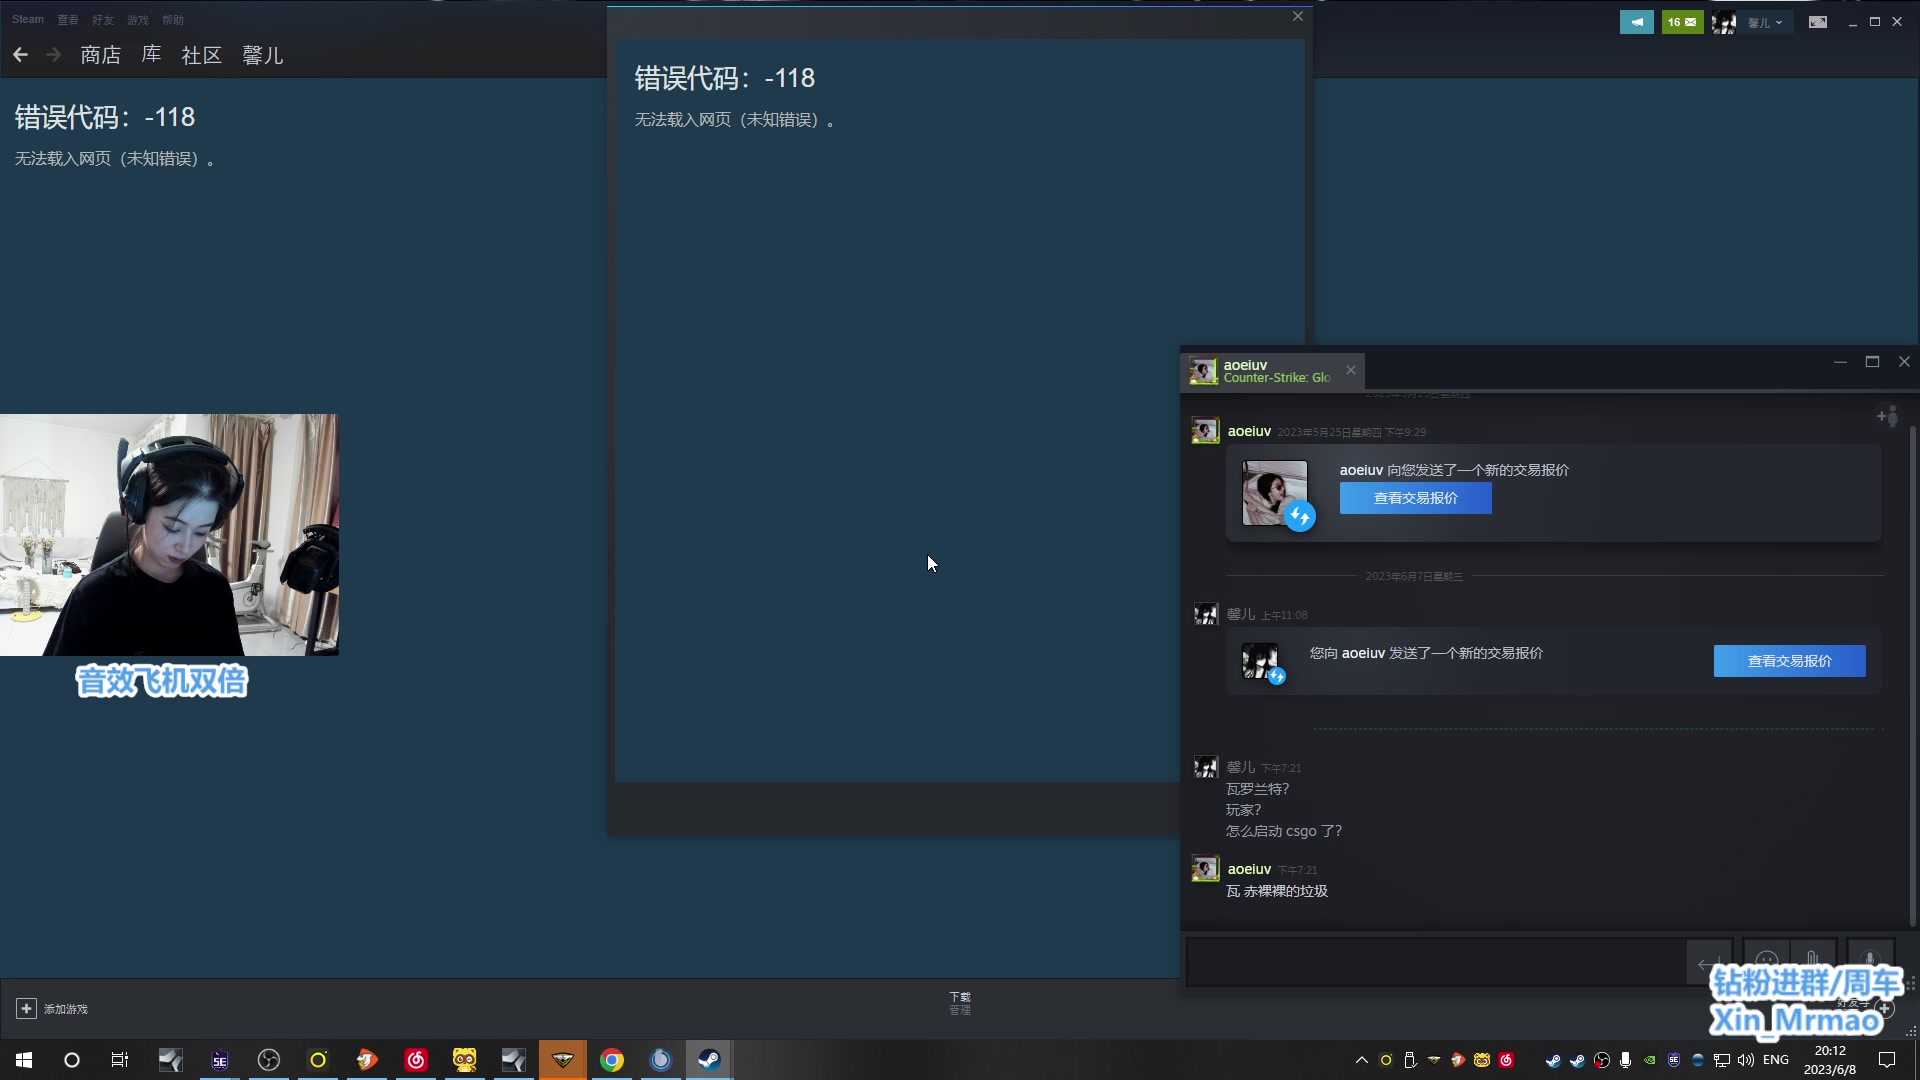The width and height of the screenshot is (1920, 1080).
Task: Open the blue circular app on taskbar
Action: pyautogui.click(x=661, y=1060)
